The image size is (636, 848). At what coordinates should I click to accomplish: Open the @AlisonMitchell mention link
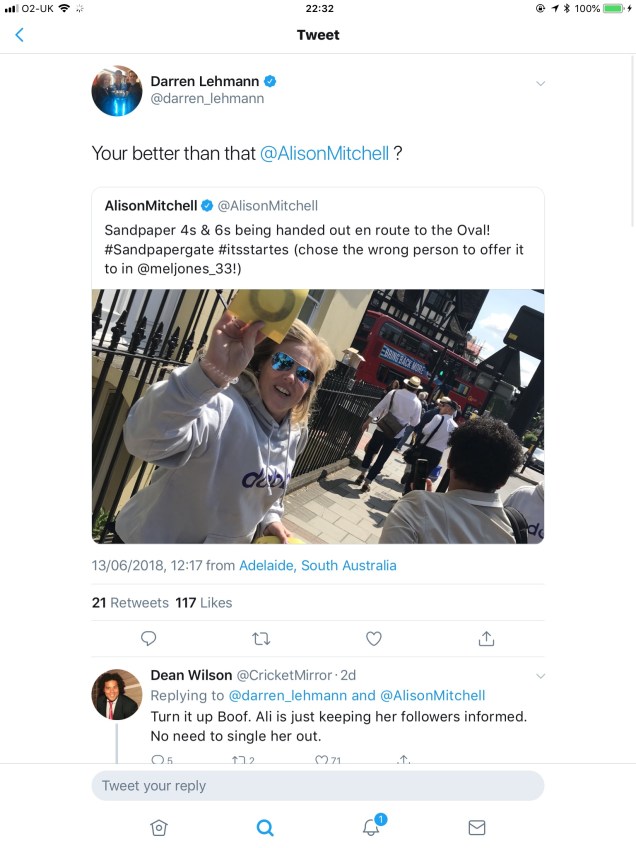[x=324, y=154]
